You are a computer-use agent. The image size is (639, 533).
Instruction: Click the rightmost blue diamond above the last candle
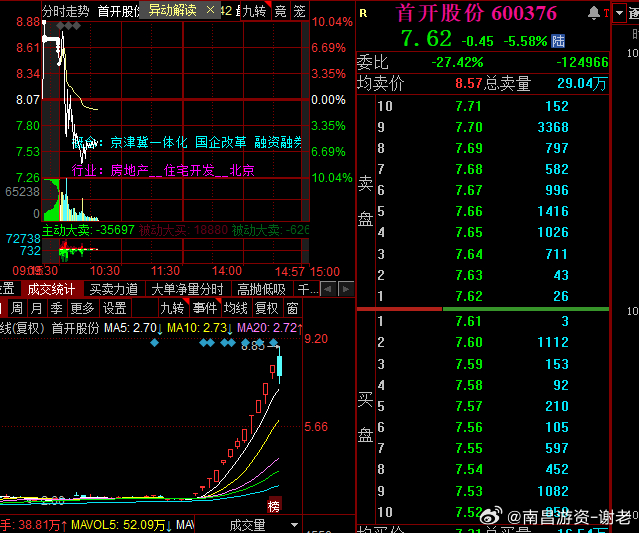pos(274,342)
